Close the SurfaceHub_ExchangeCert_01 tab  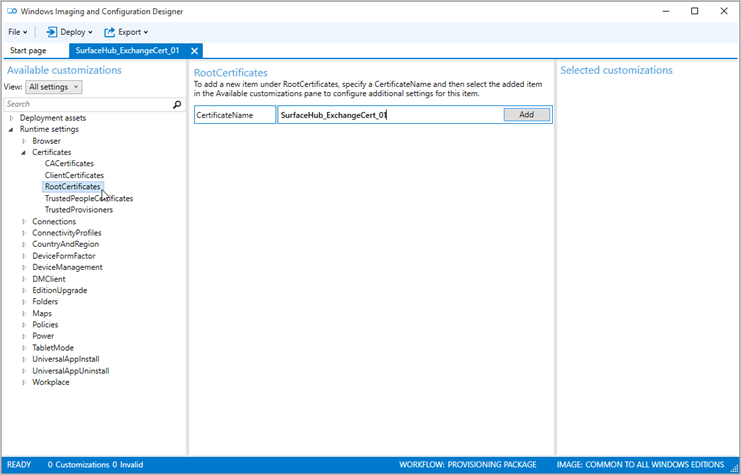195,51
